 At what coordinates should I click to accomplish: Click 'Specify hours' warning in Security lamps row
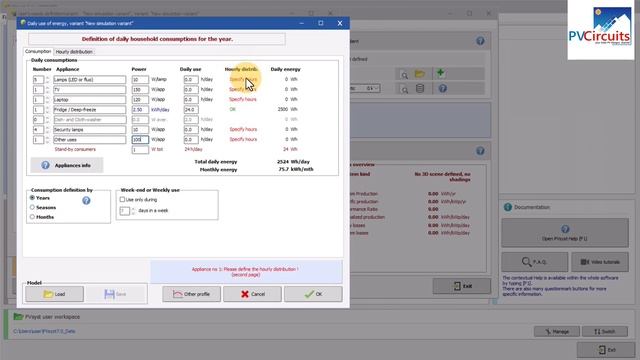pyautogui.click(x=243, y=129)
